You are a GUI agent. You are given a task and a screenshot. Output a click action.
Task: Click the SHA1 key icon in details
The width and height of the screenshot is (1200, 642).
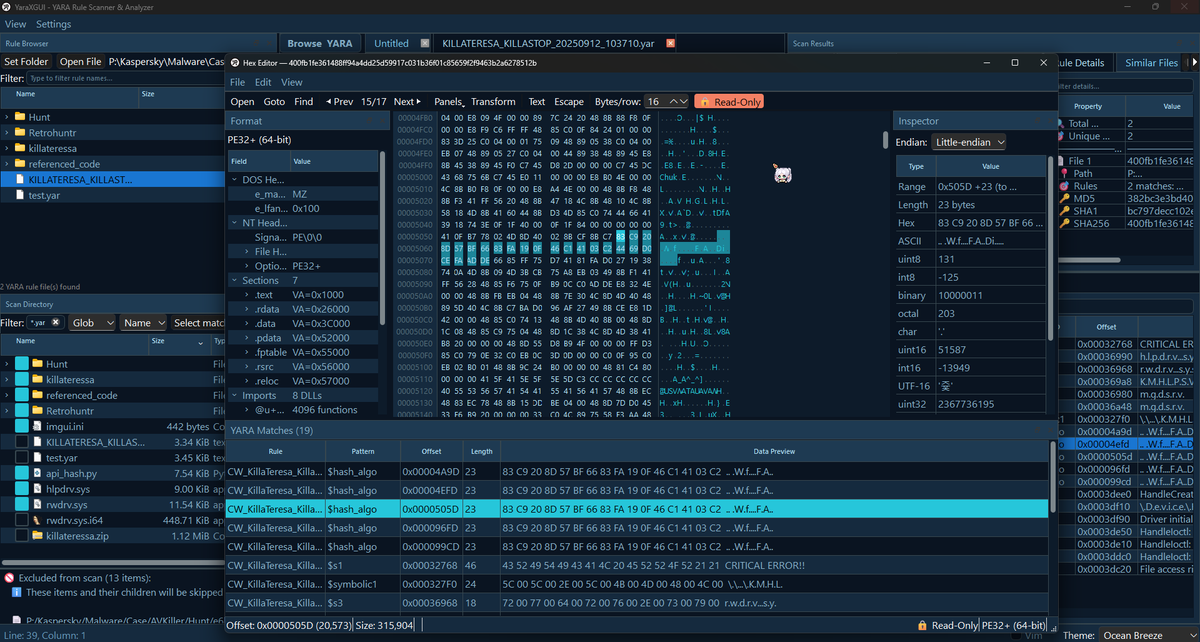pyautogui.click(x=1063, y=210)
